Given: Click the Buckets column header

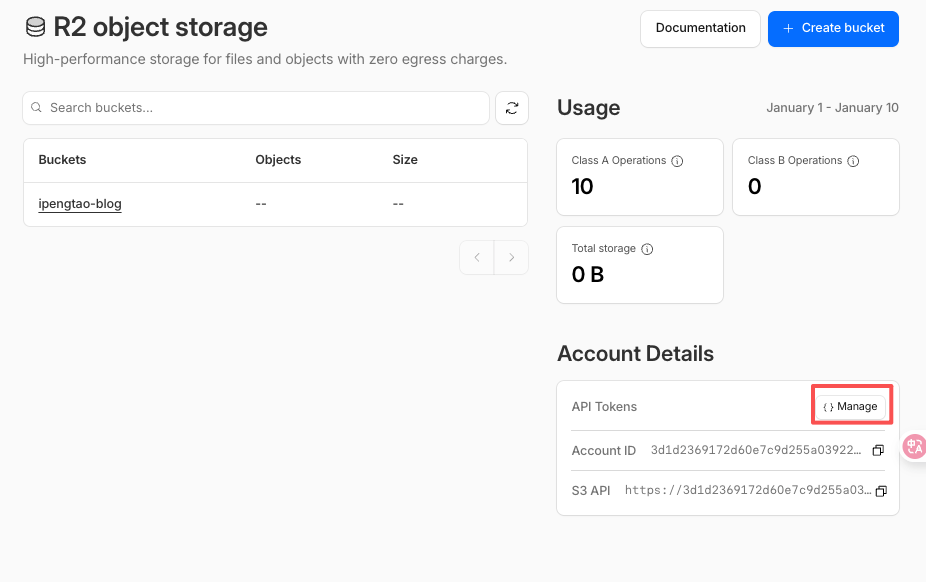Looking at the screenshot, I should (x=62, y=160).
